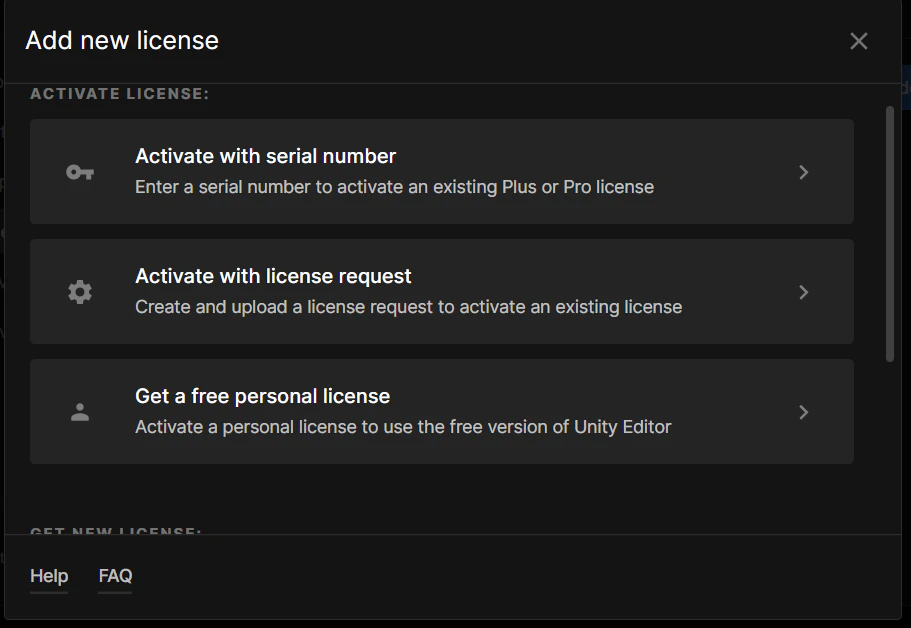Click the empty area below the personal license card
This screenshot has width=911, height=628.
click(442, 494)
